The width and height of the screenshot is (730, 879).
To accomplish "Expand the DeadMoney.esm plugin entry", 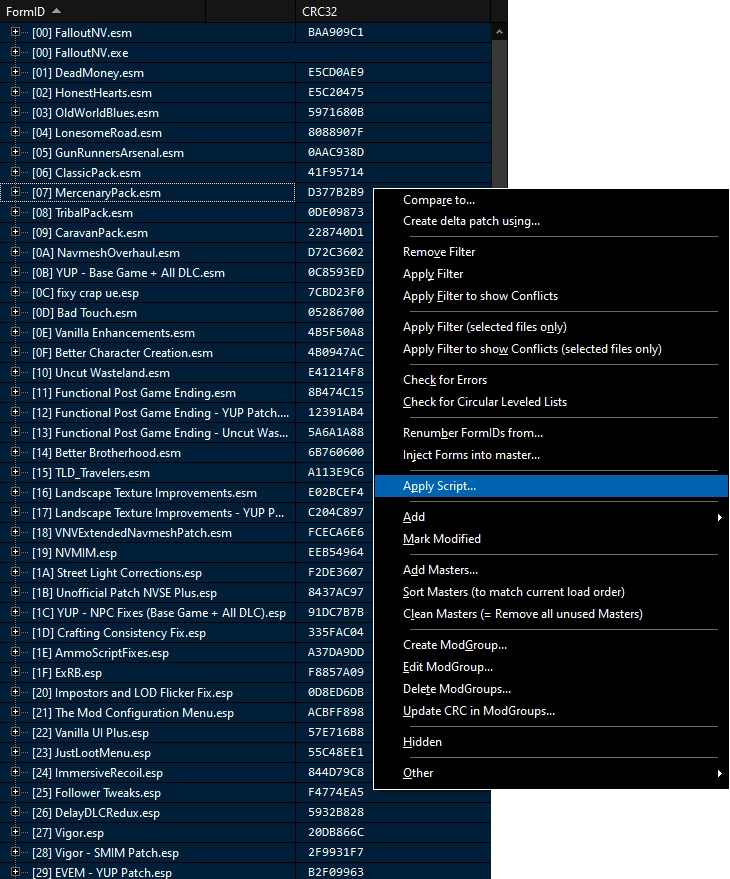I will 15,72.
